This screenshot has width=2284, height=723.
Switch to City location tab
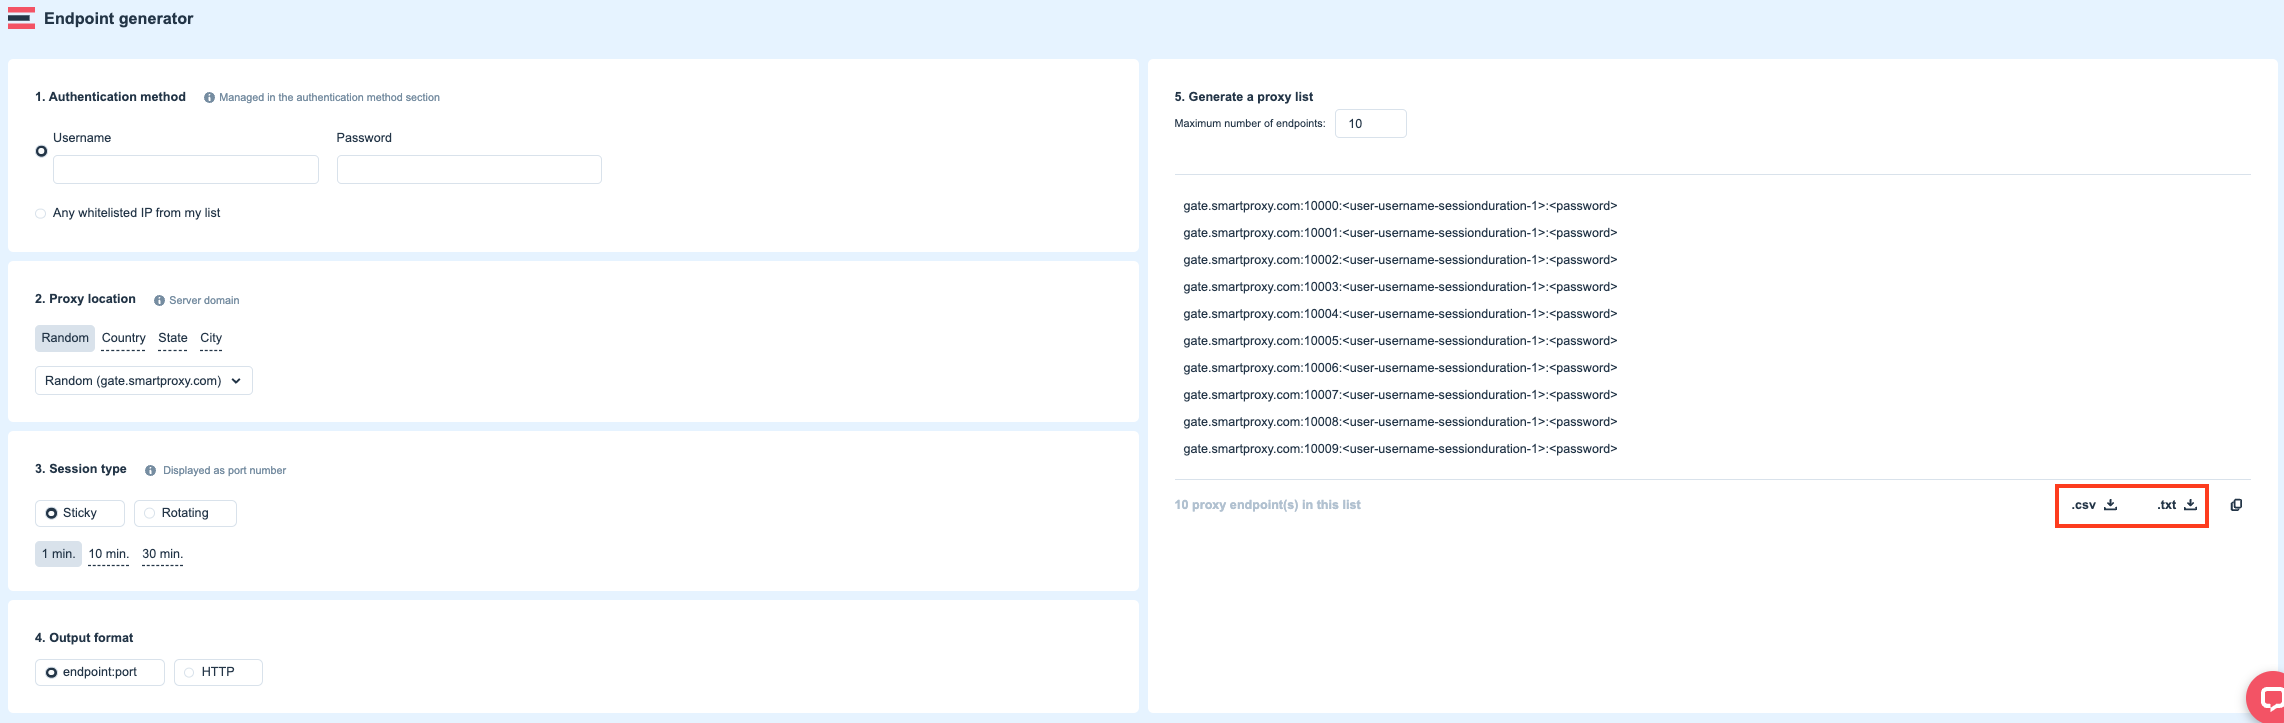coord(211,338)
